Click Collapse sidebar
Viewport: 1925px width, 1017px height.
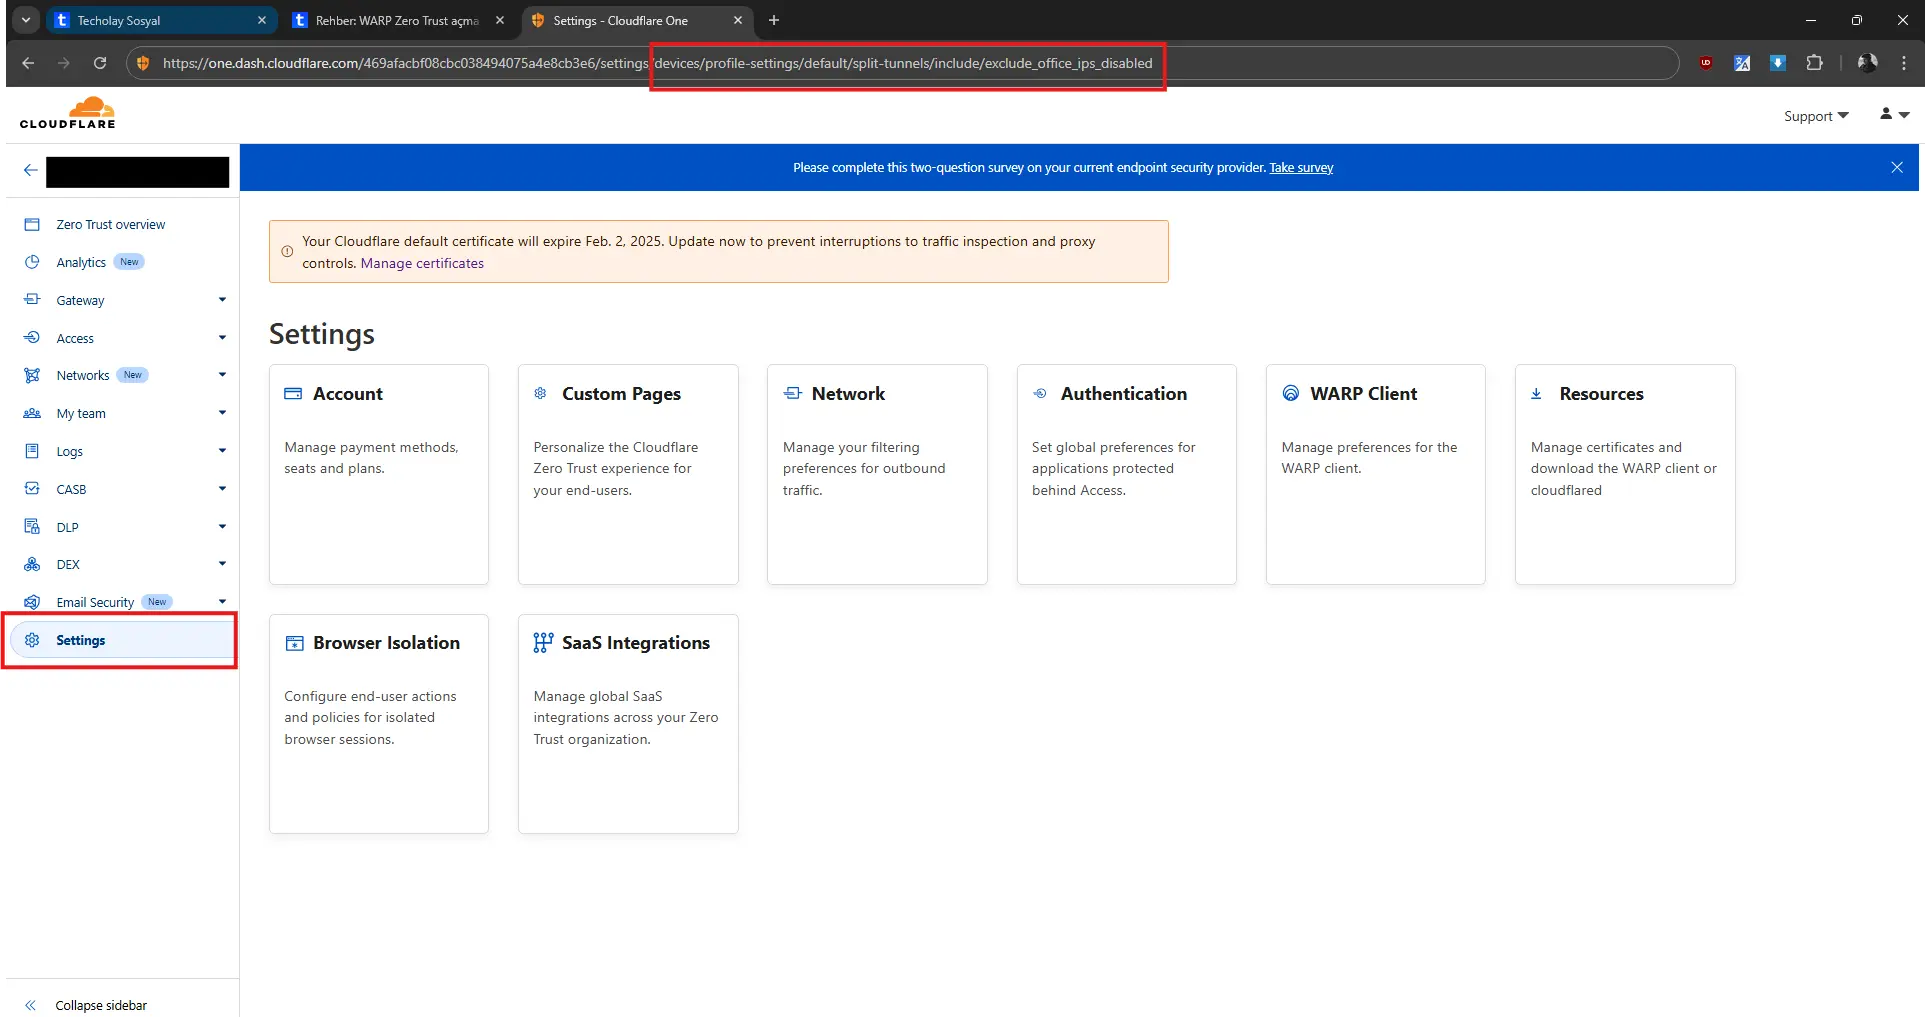click(x=101, y=1005)
